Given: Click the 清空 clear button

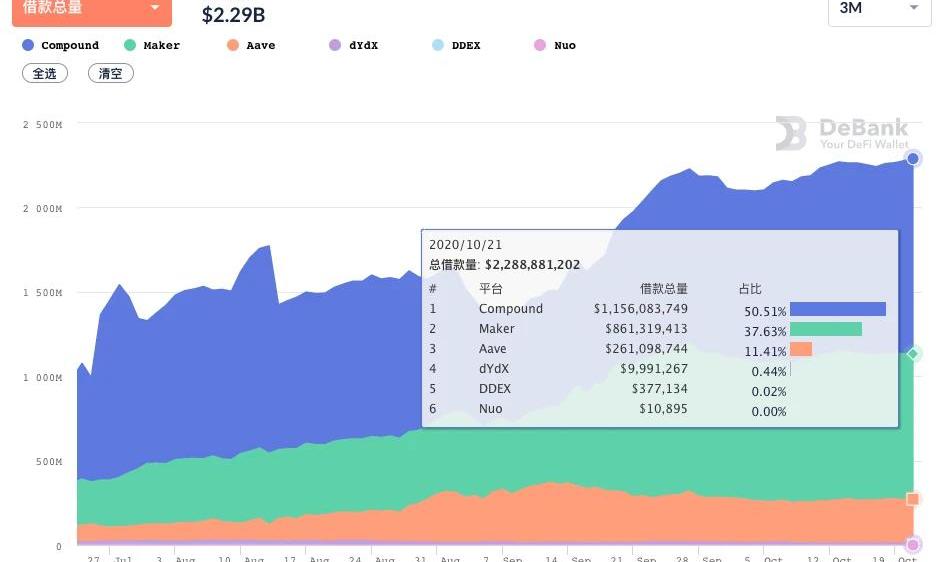Looking at the screenshot, I should 111,73.
